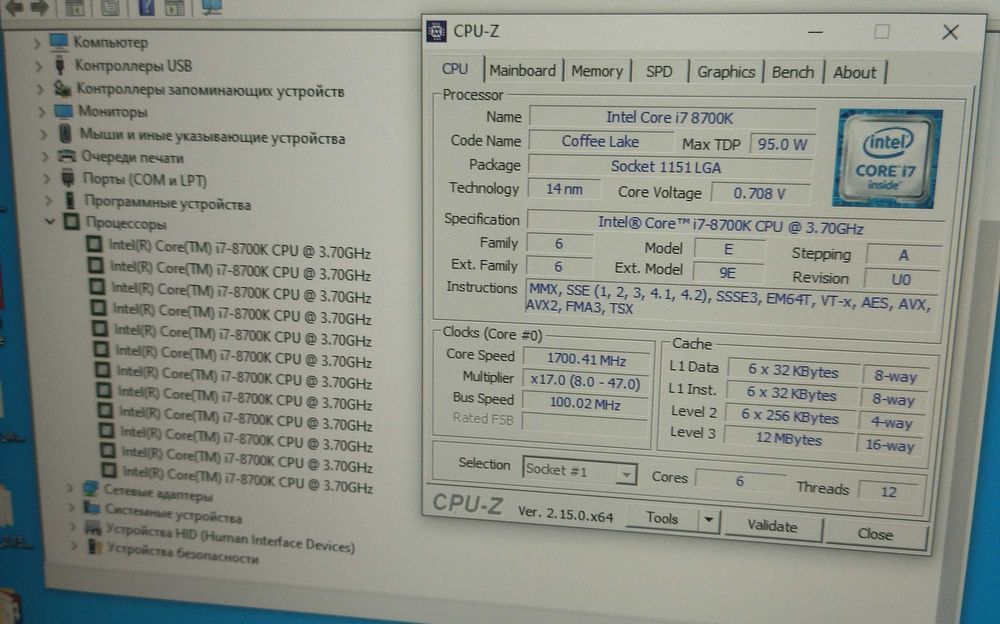This screenshot has height=624, width=1000.
Task: Click the CPU-Z title bar app icon
Action: [436, 31]
